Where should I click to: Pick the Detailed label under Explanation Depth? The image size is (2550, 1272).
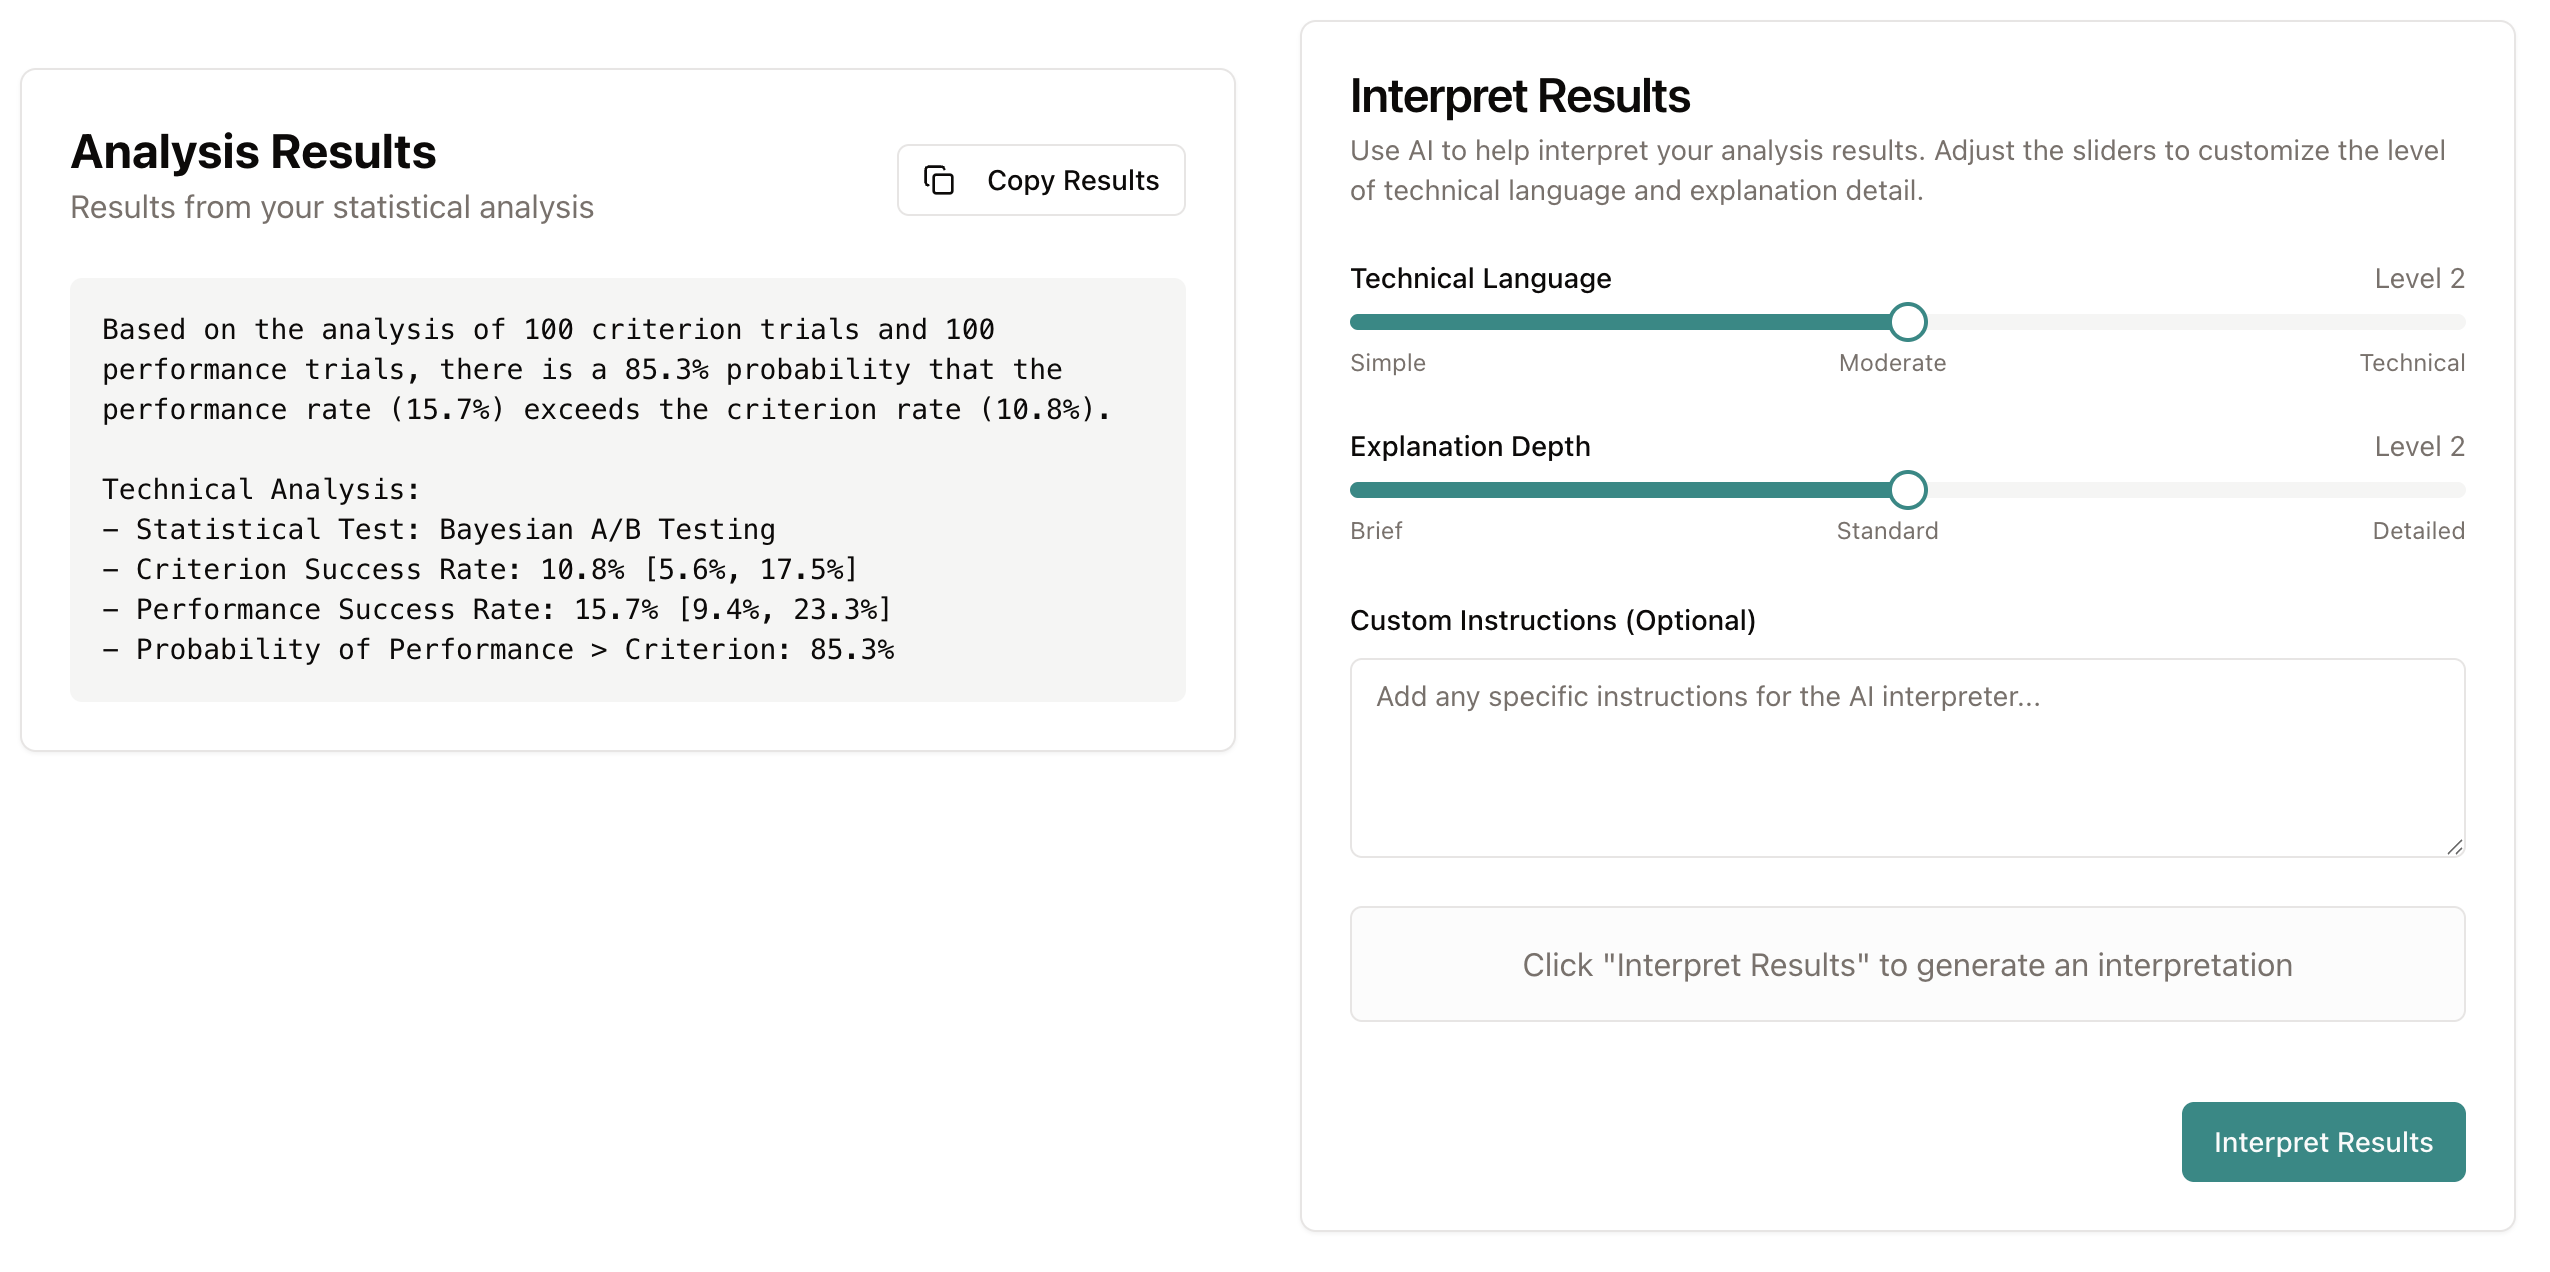click(x=2417, y=531)
